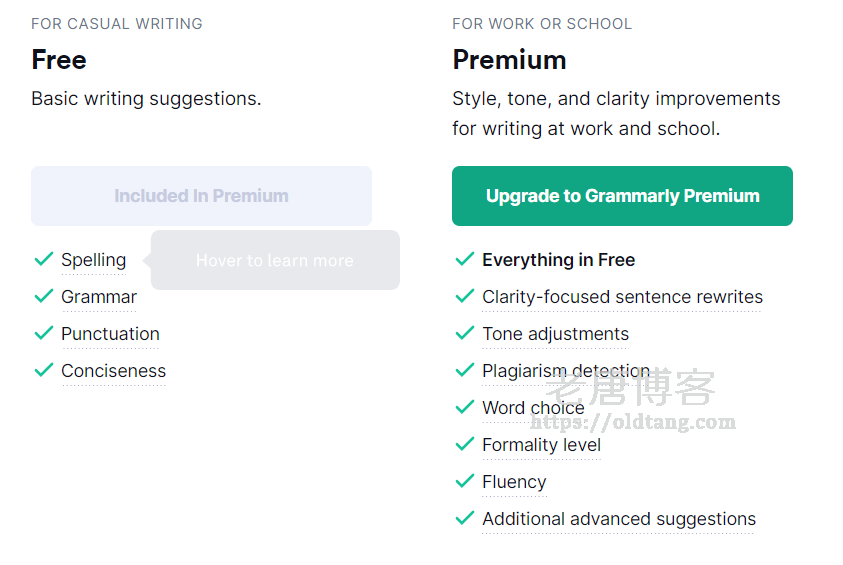Select the Spelling feature label
The height and width of the screenshot is (565, 843).
coord(94,260)
